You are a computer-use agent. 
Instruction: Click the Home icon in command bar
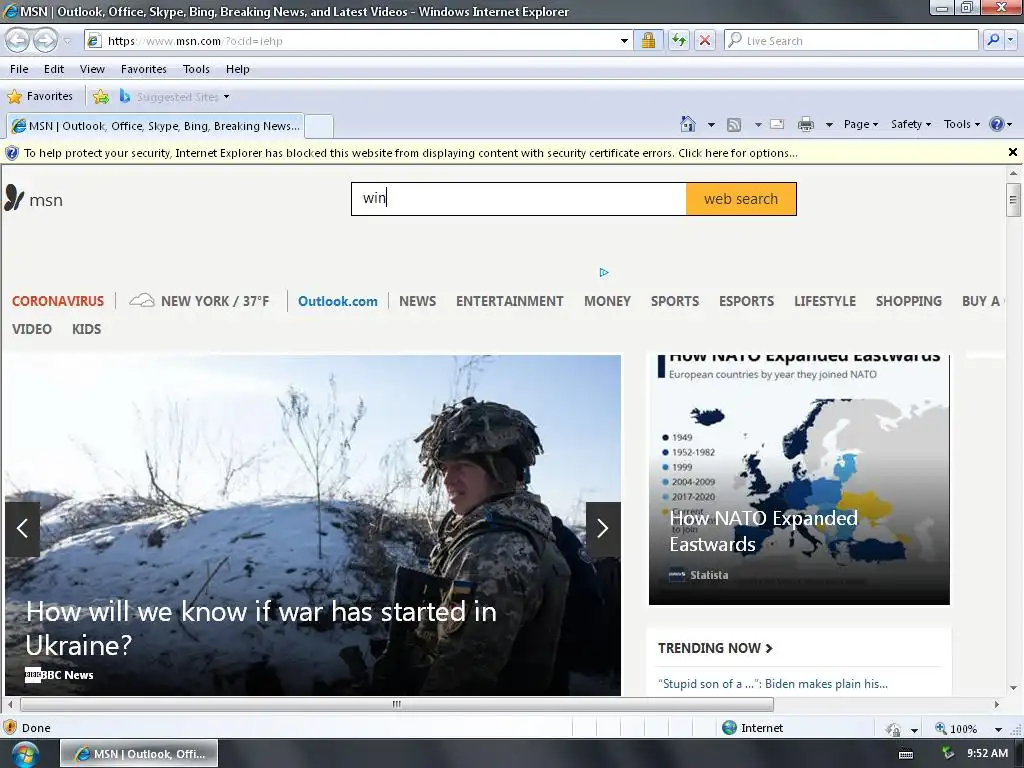(688, 124)
